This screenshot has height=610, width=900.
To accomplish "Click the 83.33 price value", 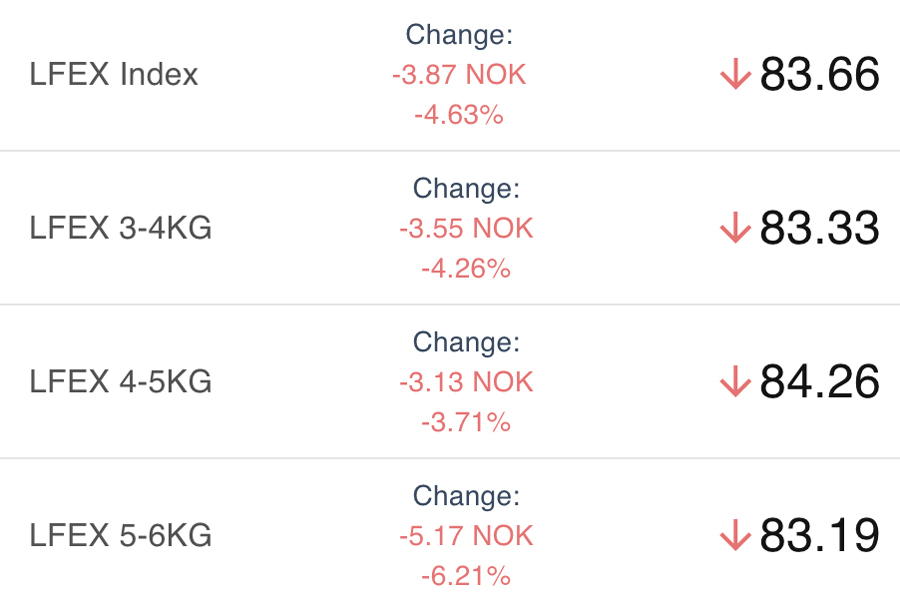I will 819,229.
